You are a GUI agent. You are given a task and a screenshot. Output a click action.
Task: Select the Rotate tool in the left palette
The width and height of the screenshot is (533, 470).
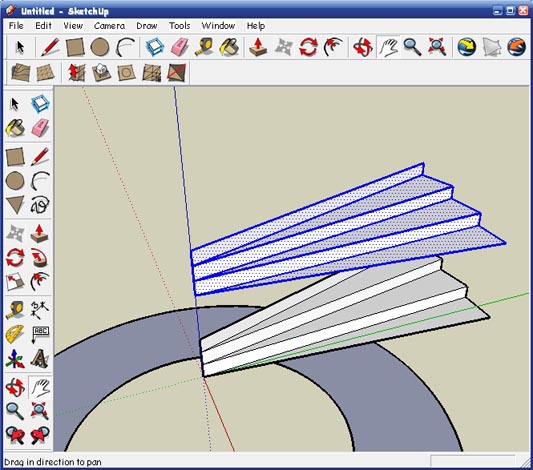pos(15,257)
